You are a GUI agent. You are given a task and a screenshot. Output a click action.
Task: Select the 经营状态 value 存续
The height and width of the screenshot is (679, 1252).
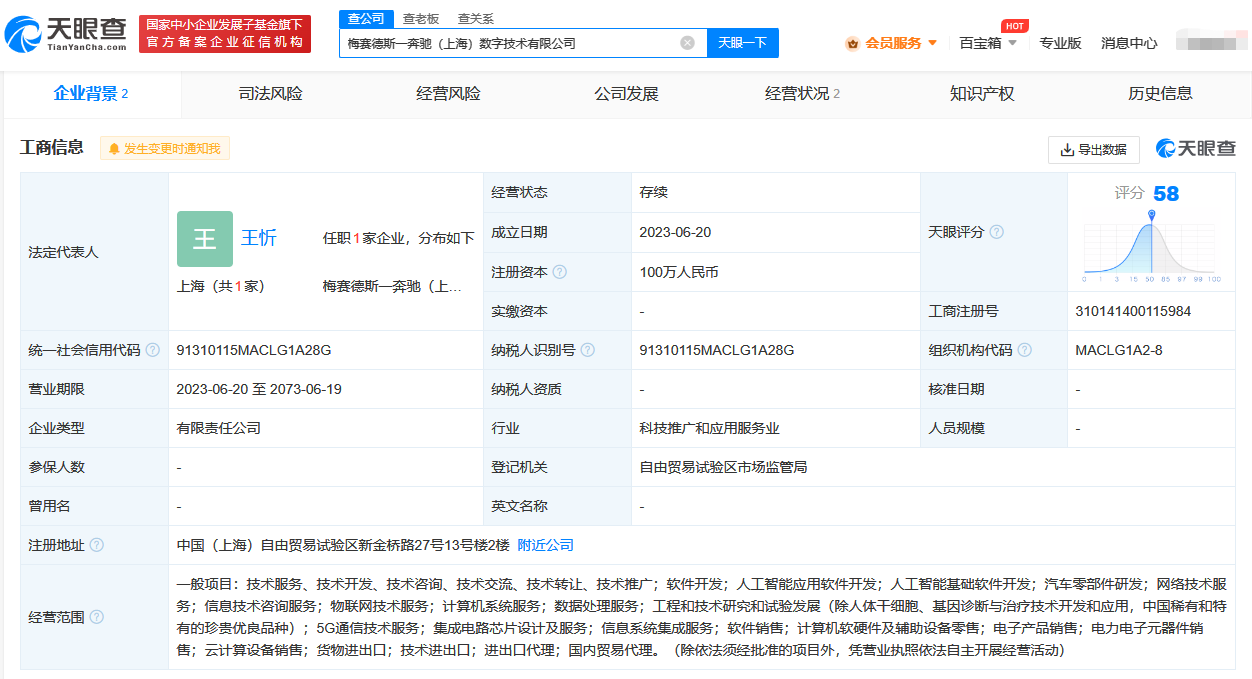[x=654, y=192]
